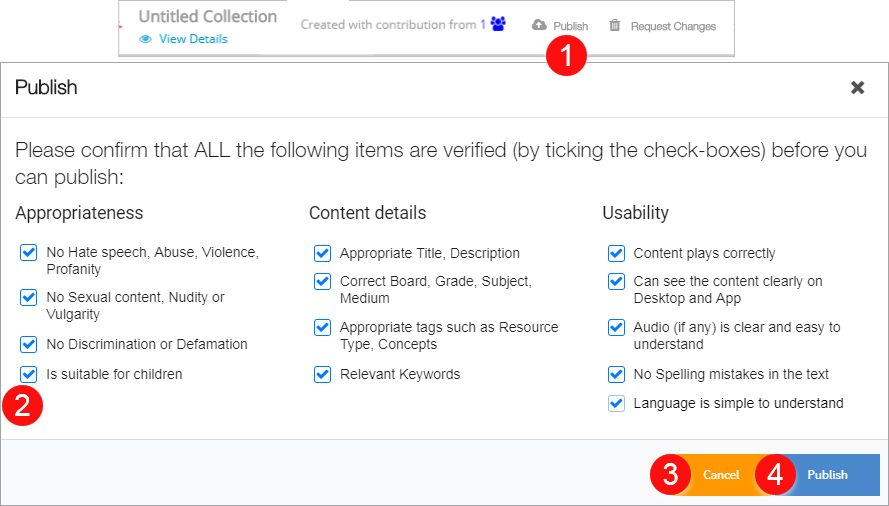Image resolution: width=889 pixels, height=506 pixels.
Task: Uncheck No Hate speech, Abuse, Violence checkbox
Action: [x=29, y=254]
